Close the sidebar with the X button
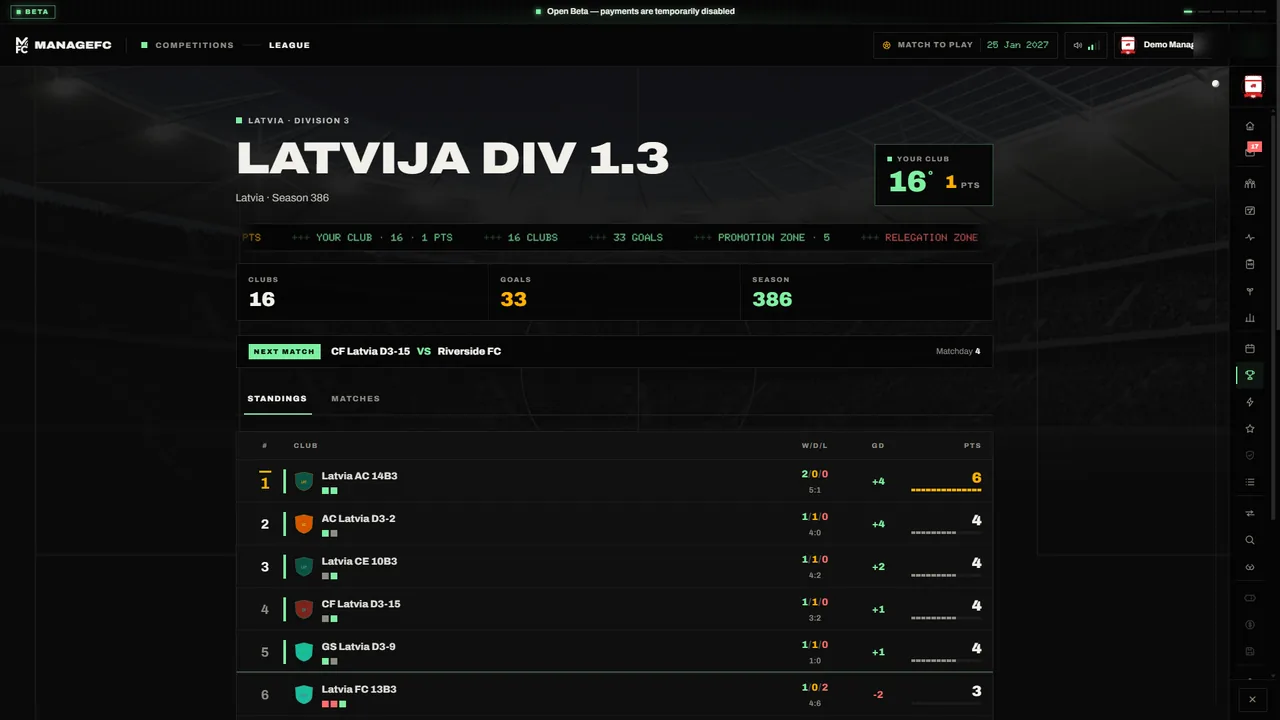The width and height of the screenshot is (1280, 720). click(1252, 699)
